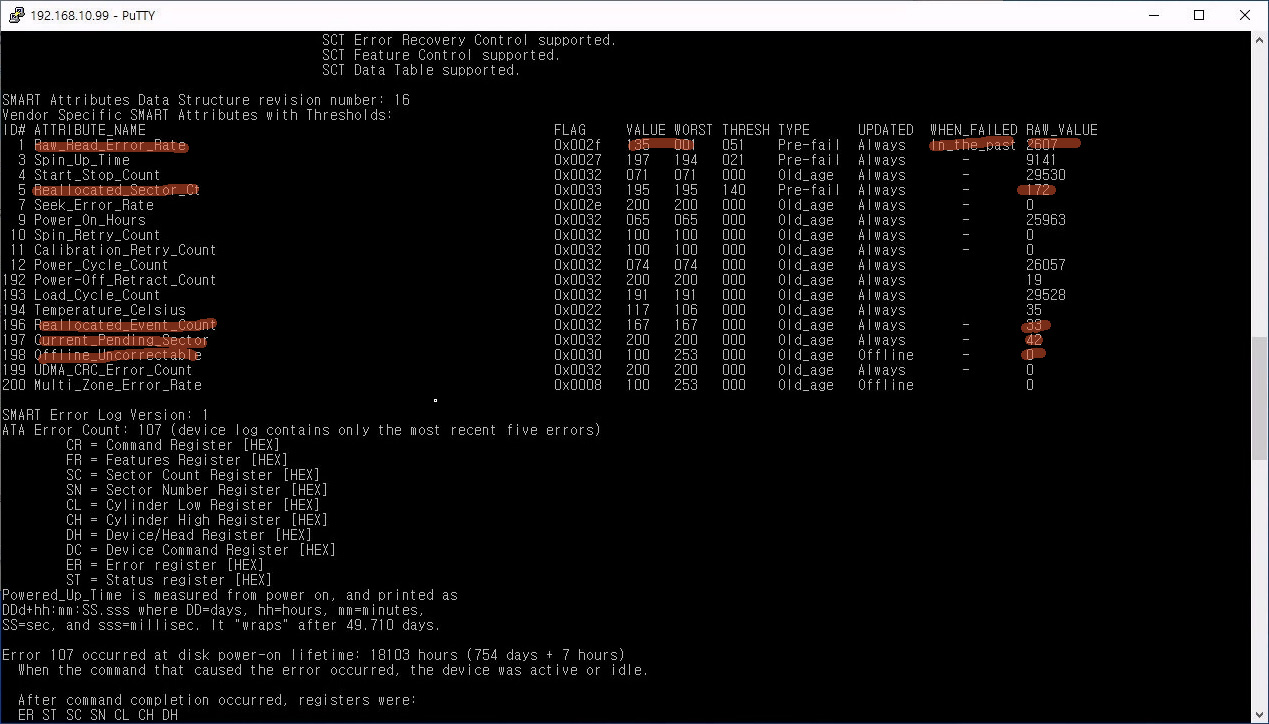
Task: Click the Temperature_Celsius attribute name
Action: click(x=110, y=310)
